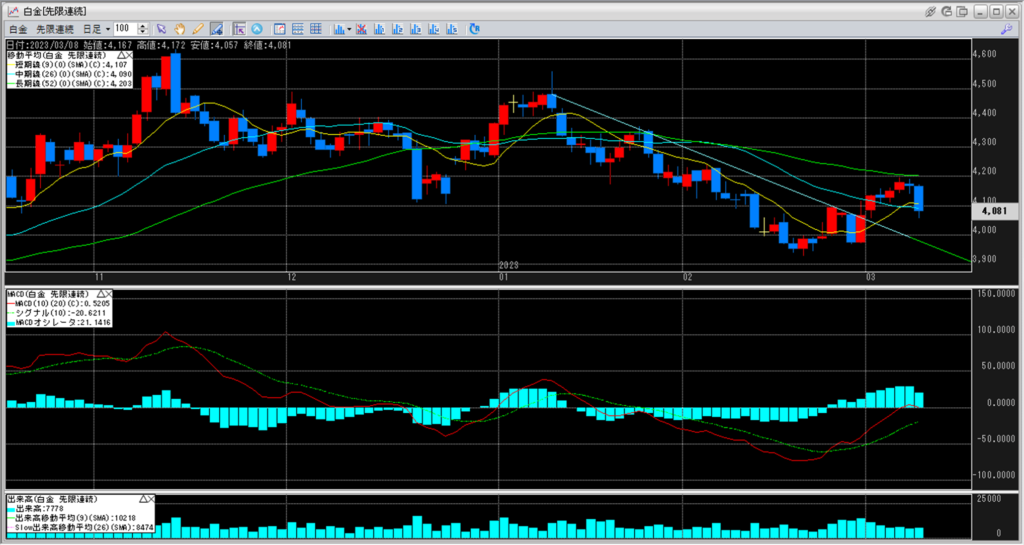
Task: Activate the hand pan tool
Action: coord(179,28)
